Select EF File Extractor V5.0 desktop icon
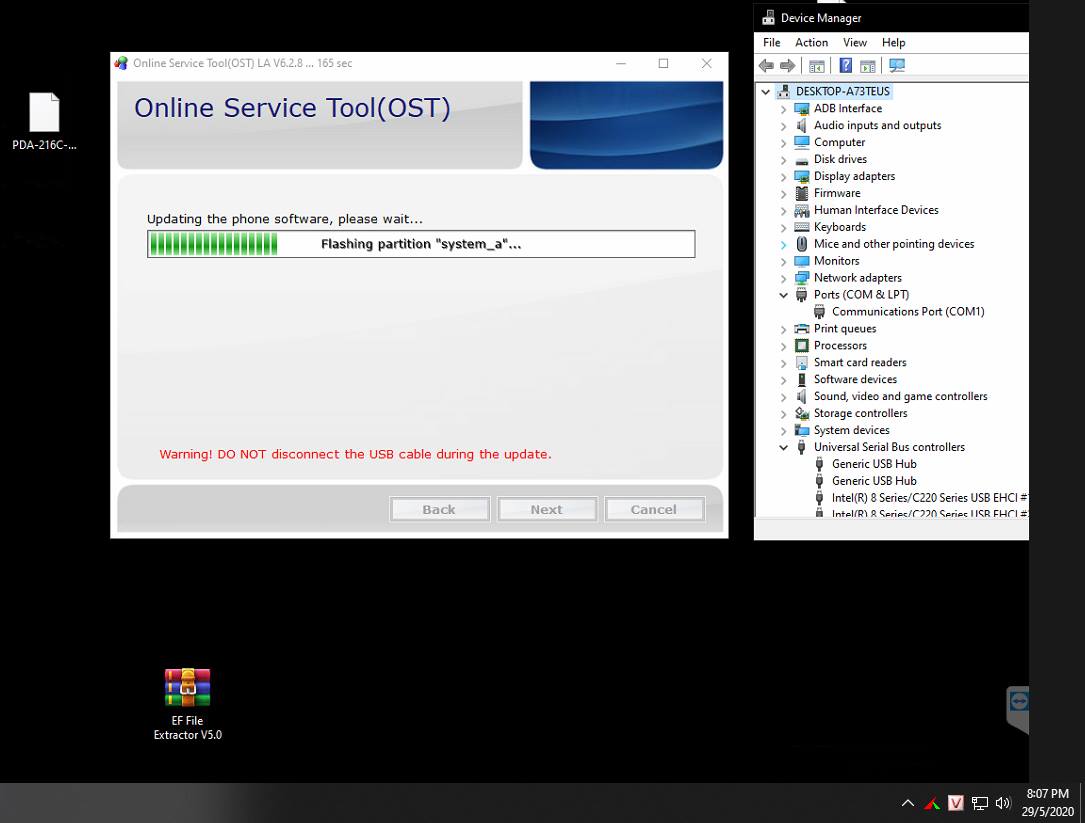The width and height of the screenshot is (1085, 823). pyautogui.click(x=188, y=705)
